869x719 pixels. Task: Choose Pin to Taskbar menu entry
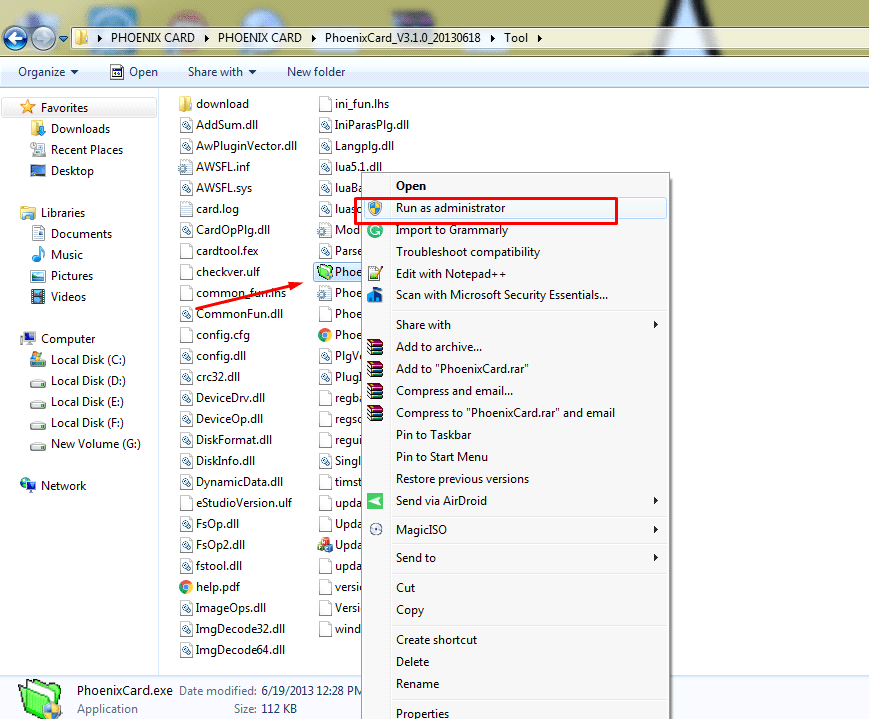click(433, 435)
